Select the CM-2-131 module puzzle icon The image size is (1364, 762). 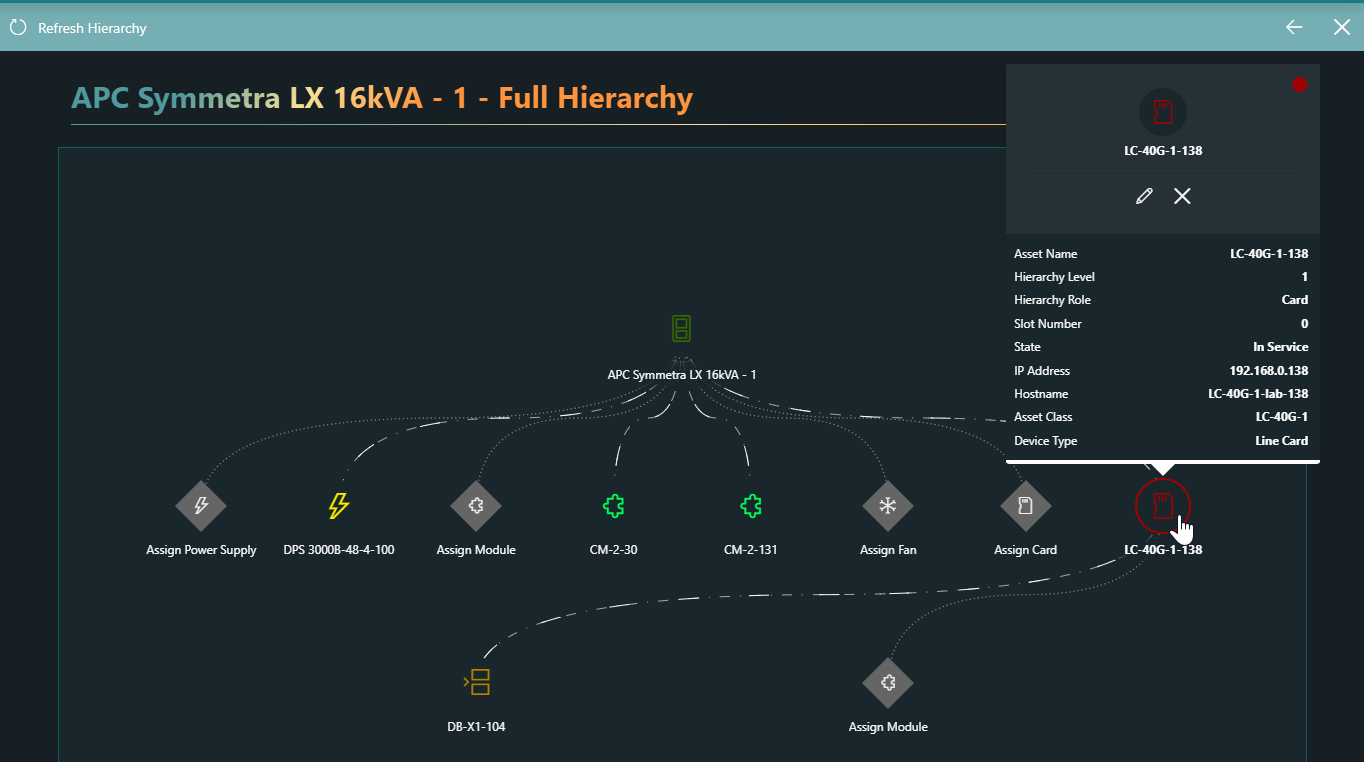tap(750, 506)
